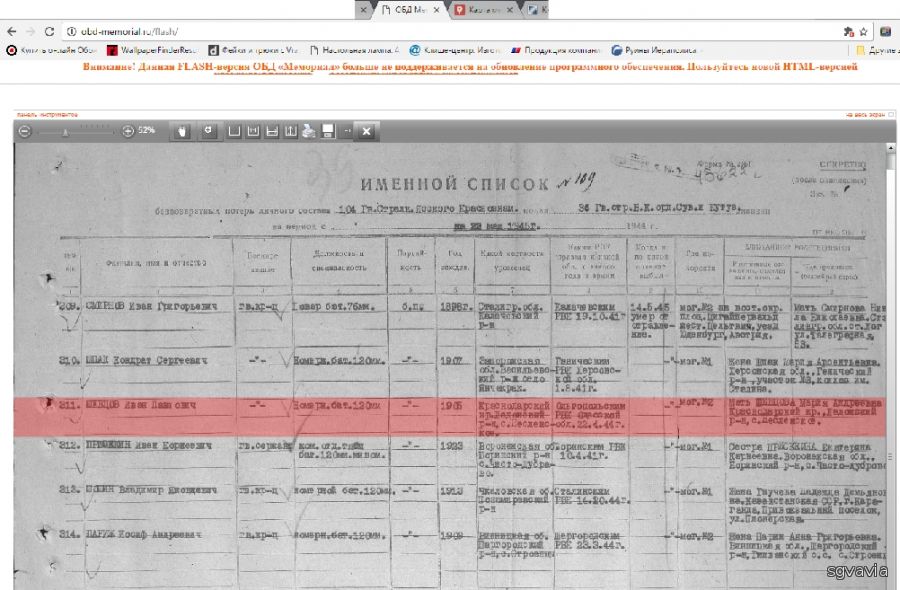Bookmark this page with star icon
The width and height of the screenshot is (900, 590).
coord(863,31)
